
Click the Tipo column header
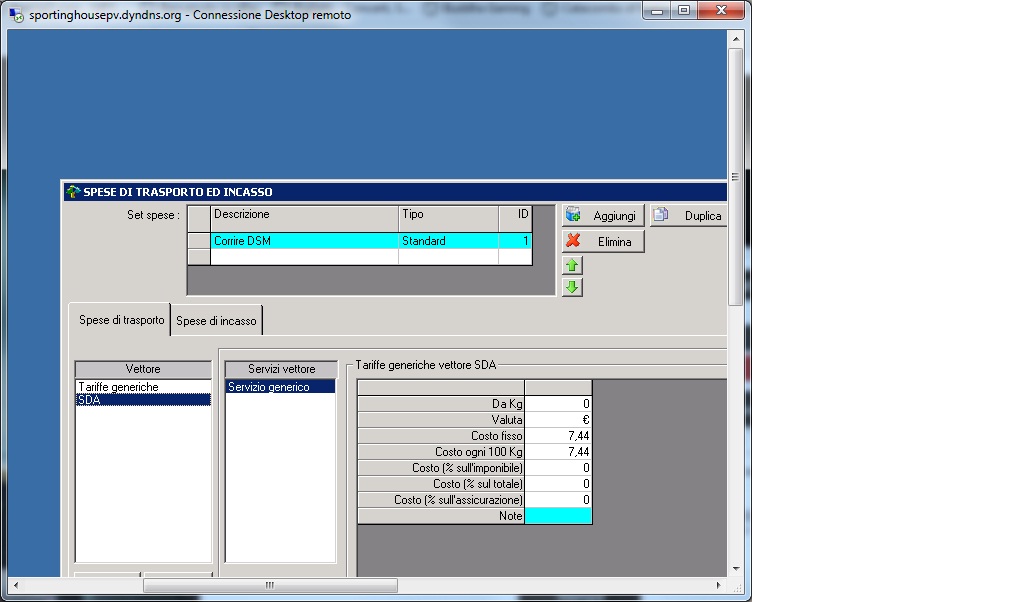[x=449, y=219]
